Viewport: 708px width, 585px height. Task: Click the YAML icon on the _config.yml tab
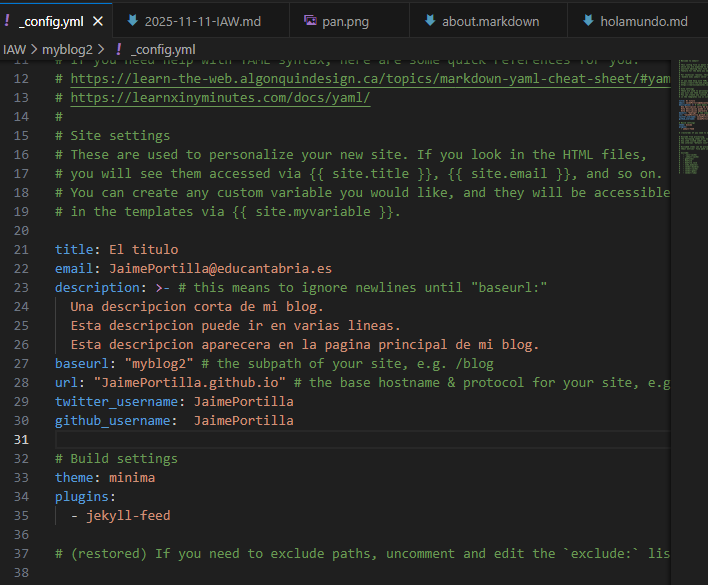click(x=8, y=20)
